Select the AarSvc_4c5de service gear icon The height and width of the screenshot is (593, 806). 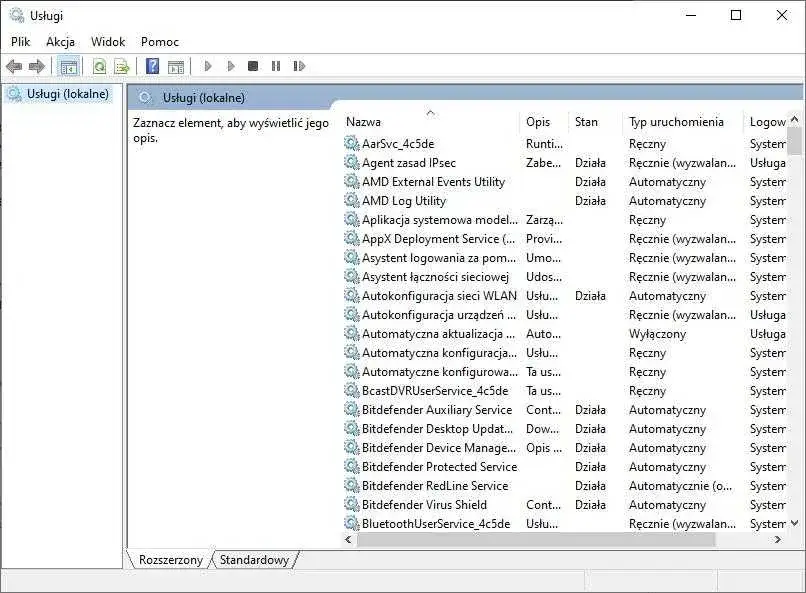click(352, 143)
